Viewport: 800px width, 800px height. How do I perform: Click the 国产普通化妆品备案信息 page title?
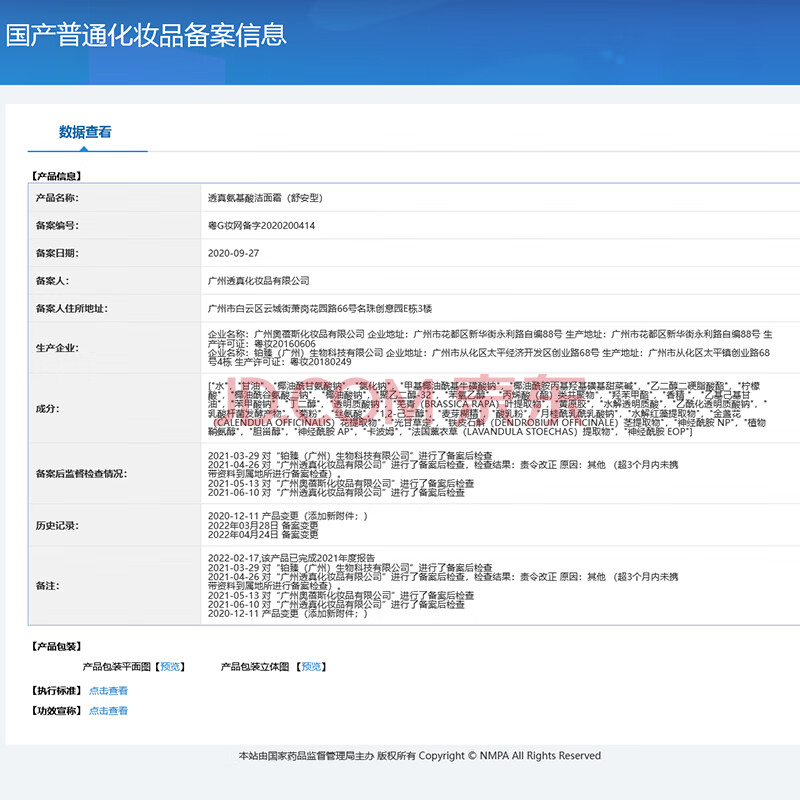[x=146, y=35]
